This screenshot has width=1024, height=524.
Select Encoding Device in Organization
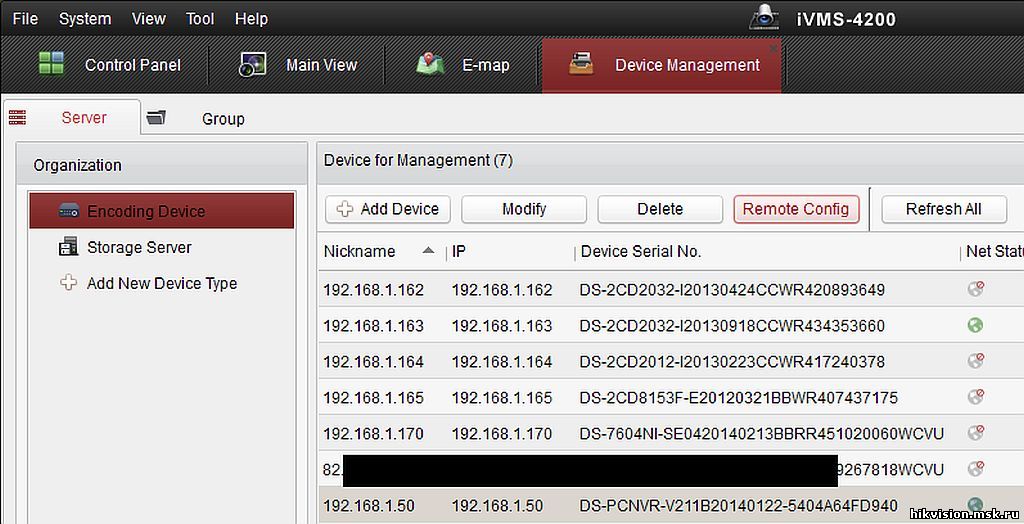pyautogui.click(x=162, y=211)
